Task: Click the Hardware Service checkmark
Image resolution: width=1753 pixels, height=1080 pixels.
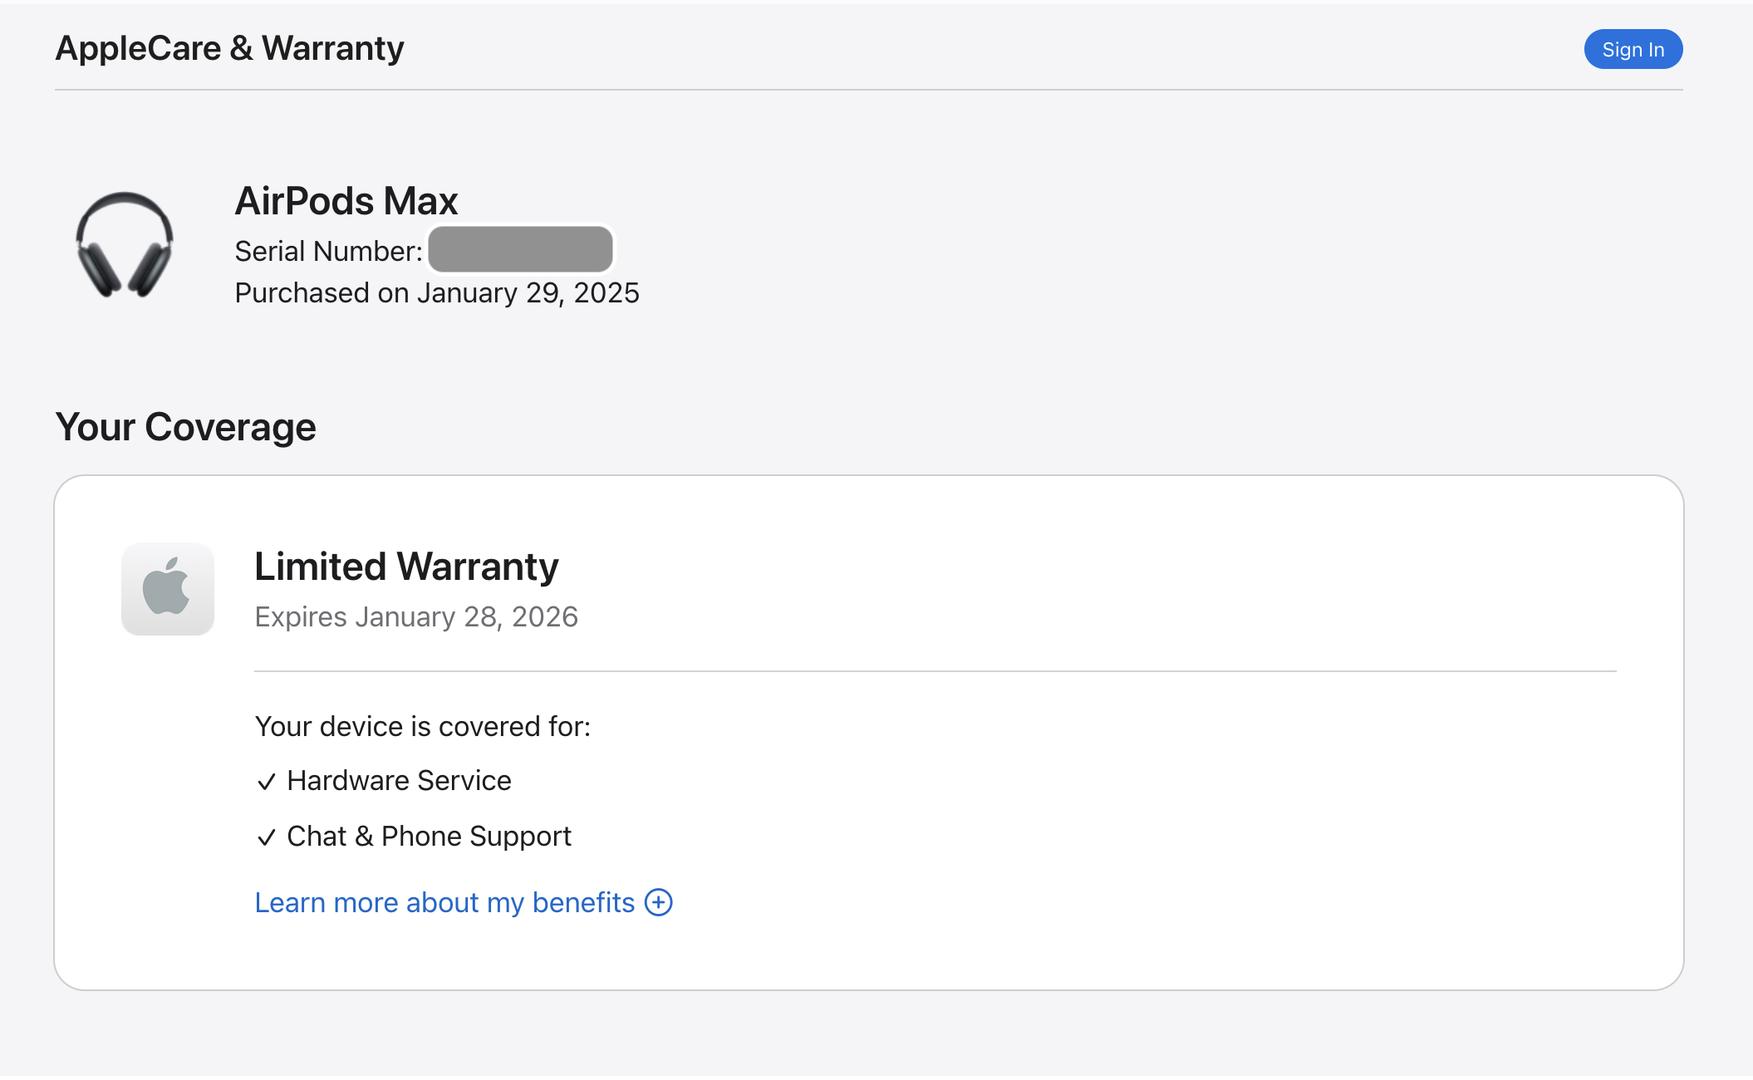Action: tap(265, 782)
